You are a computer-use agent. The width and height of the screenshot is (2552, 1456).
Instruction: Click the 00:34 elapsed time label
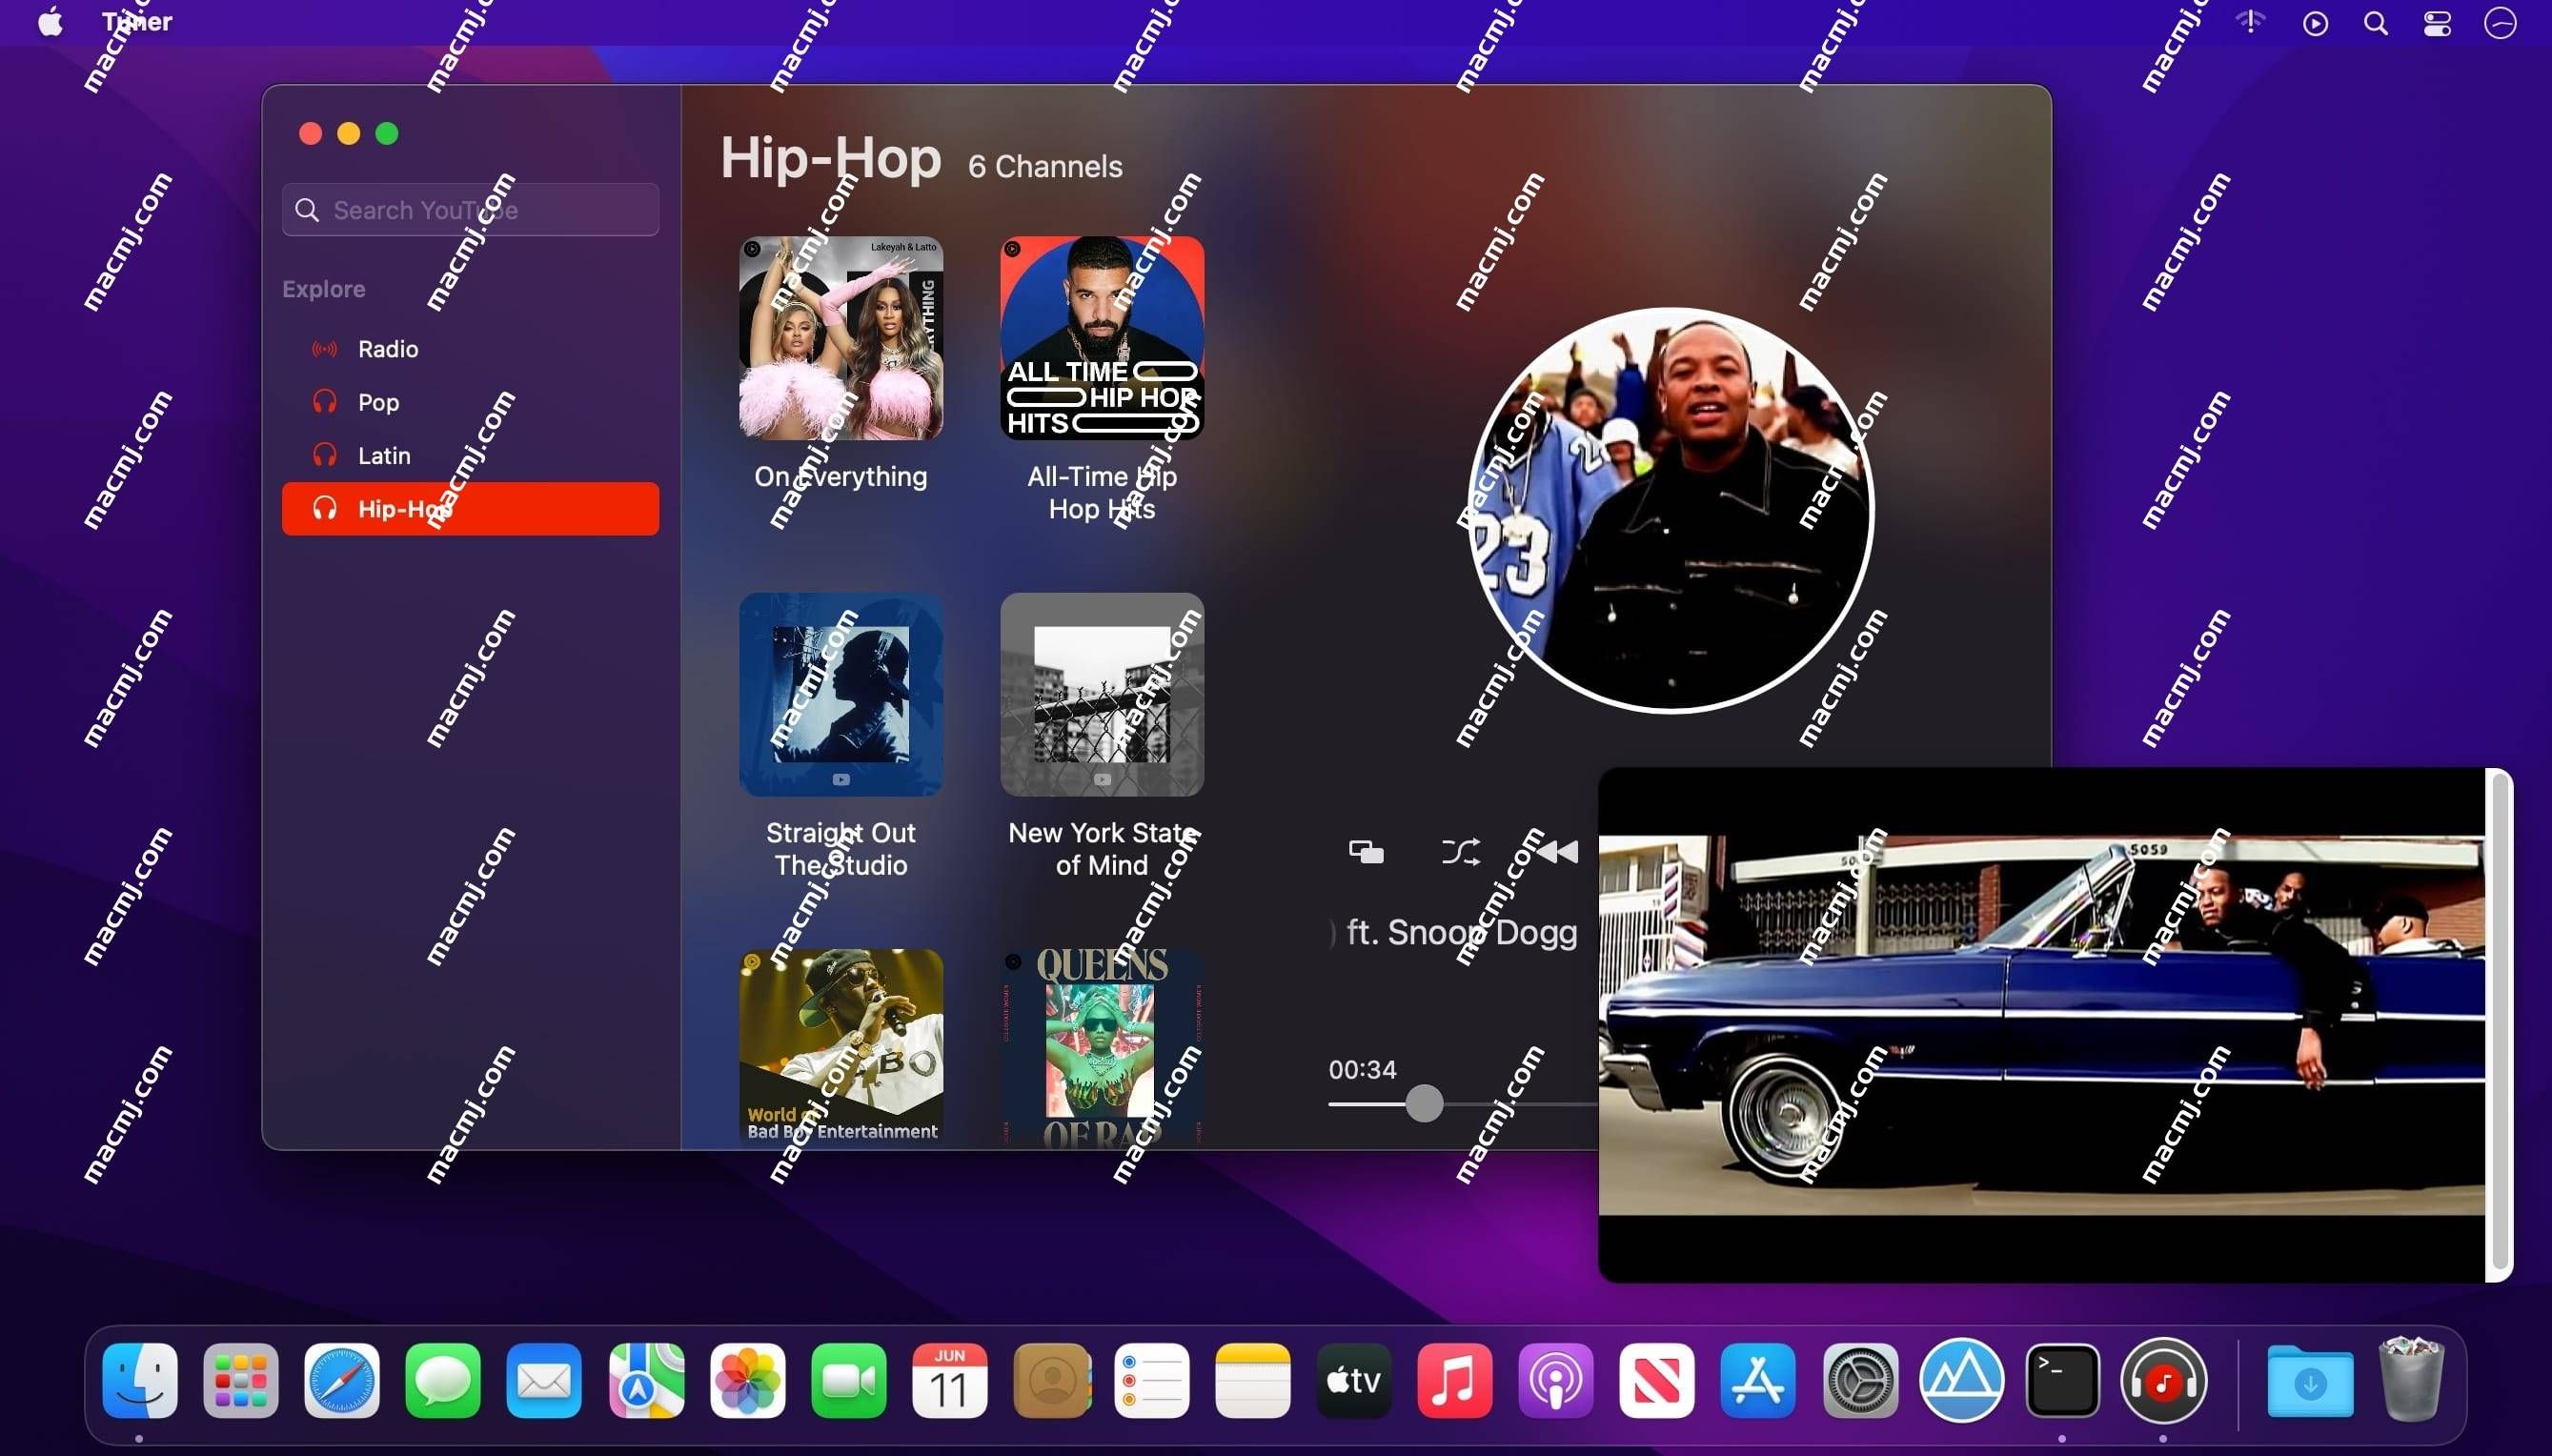point(1362,1069)
